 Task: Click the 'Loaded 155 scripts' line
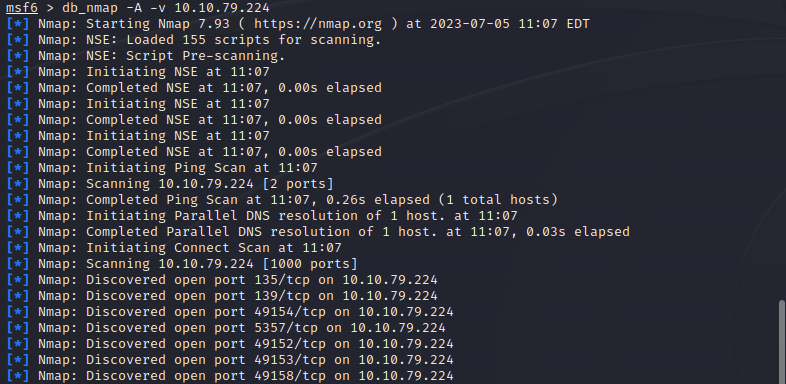(194, 40)
